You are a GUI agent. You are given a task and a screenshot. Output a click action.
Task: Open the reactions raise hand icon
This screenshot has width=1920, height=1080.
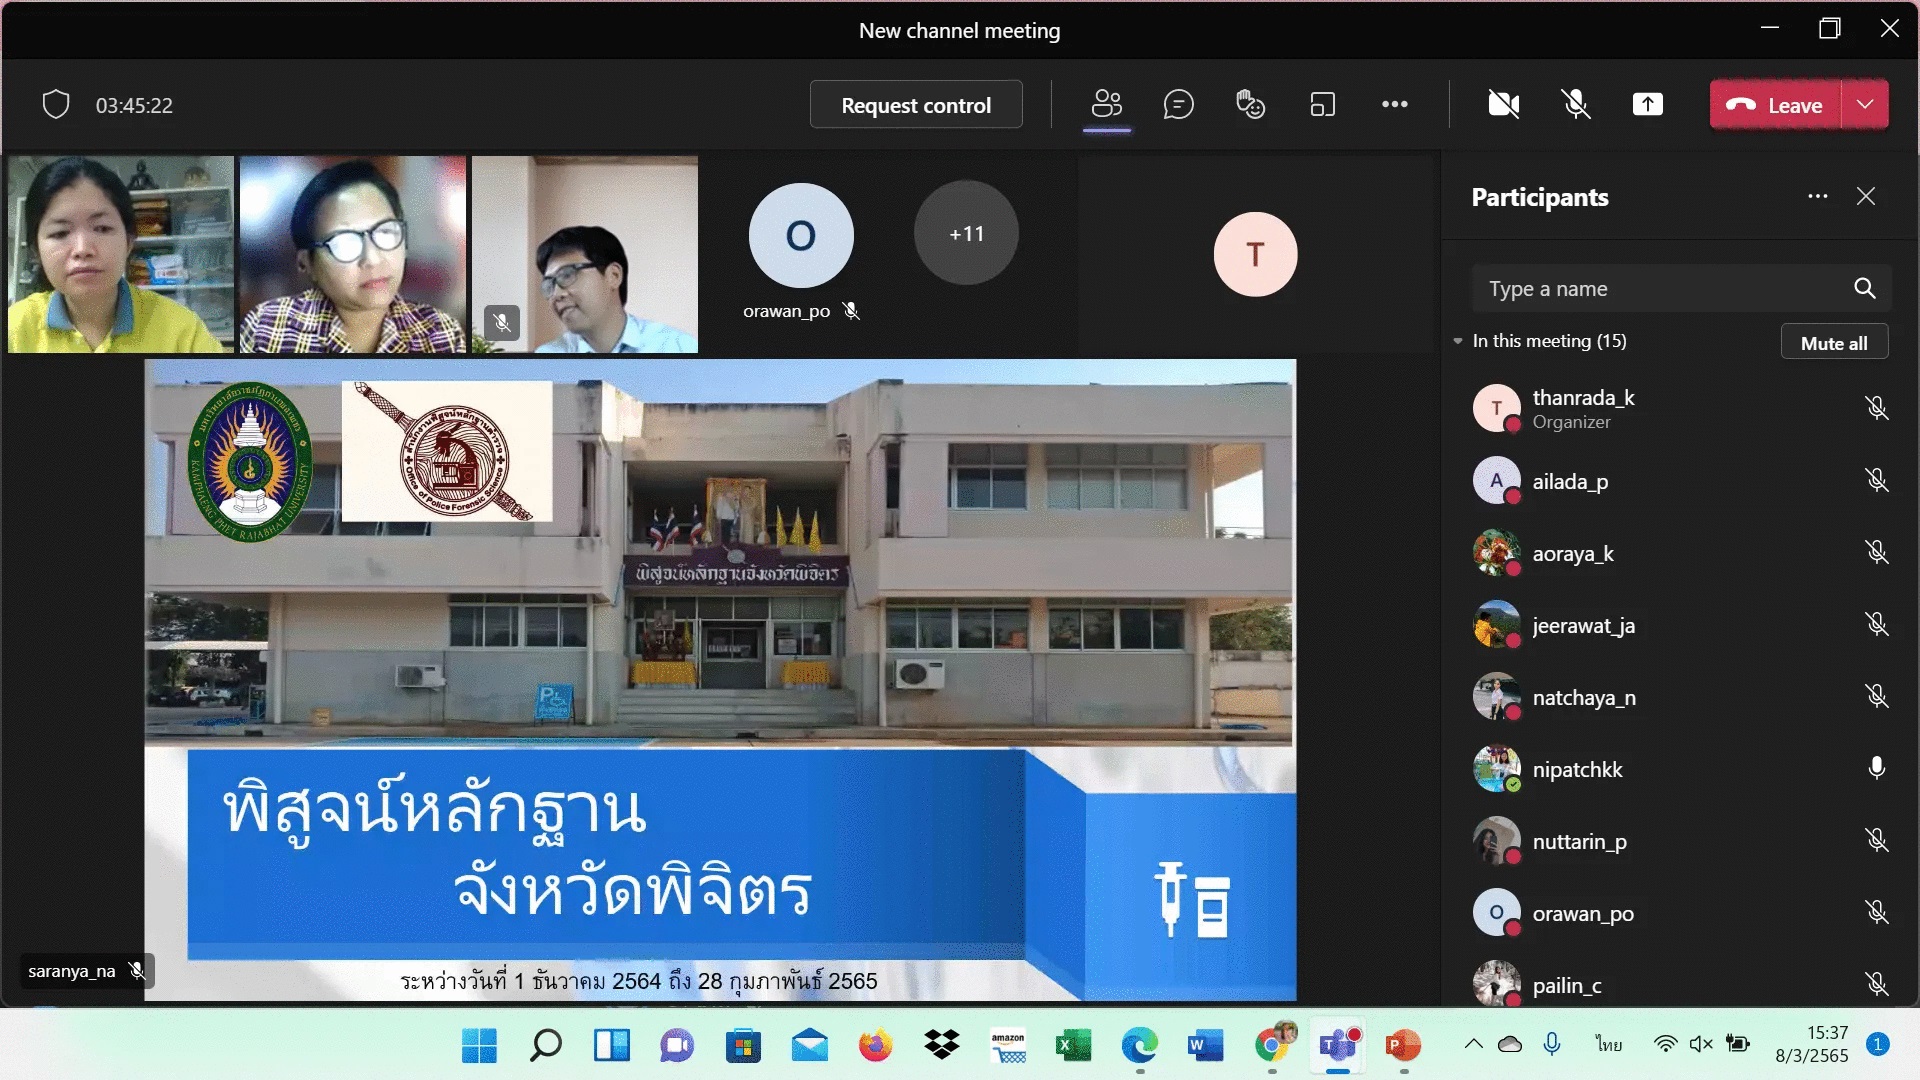[1250, 104]
